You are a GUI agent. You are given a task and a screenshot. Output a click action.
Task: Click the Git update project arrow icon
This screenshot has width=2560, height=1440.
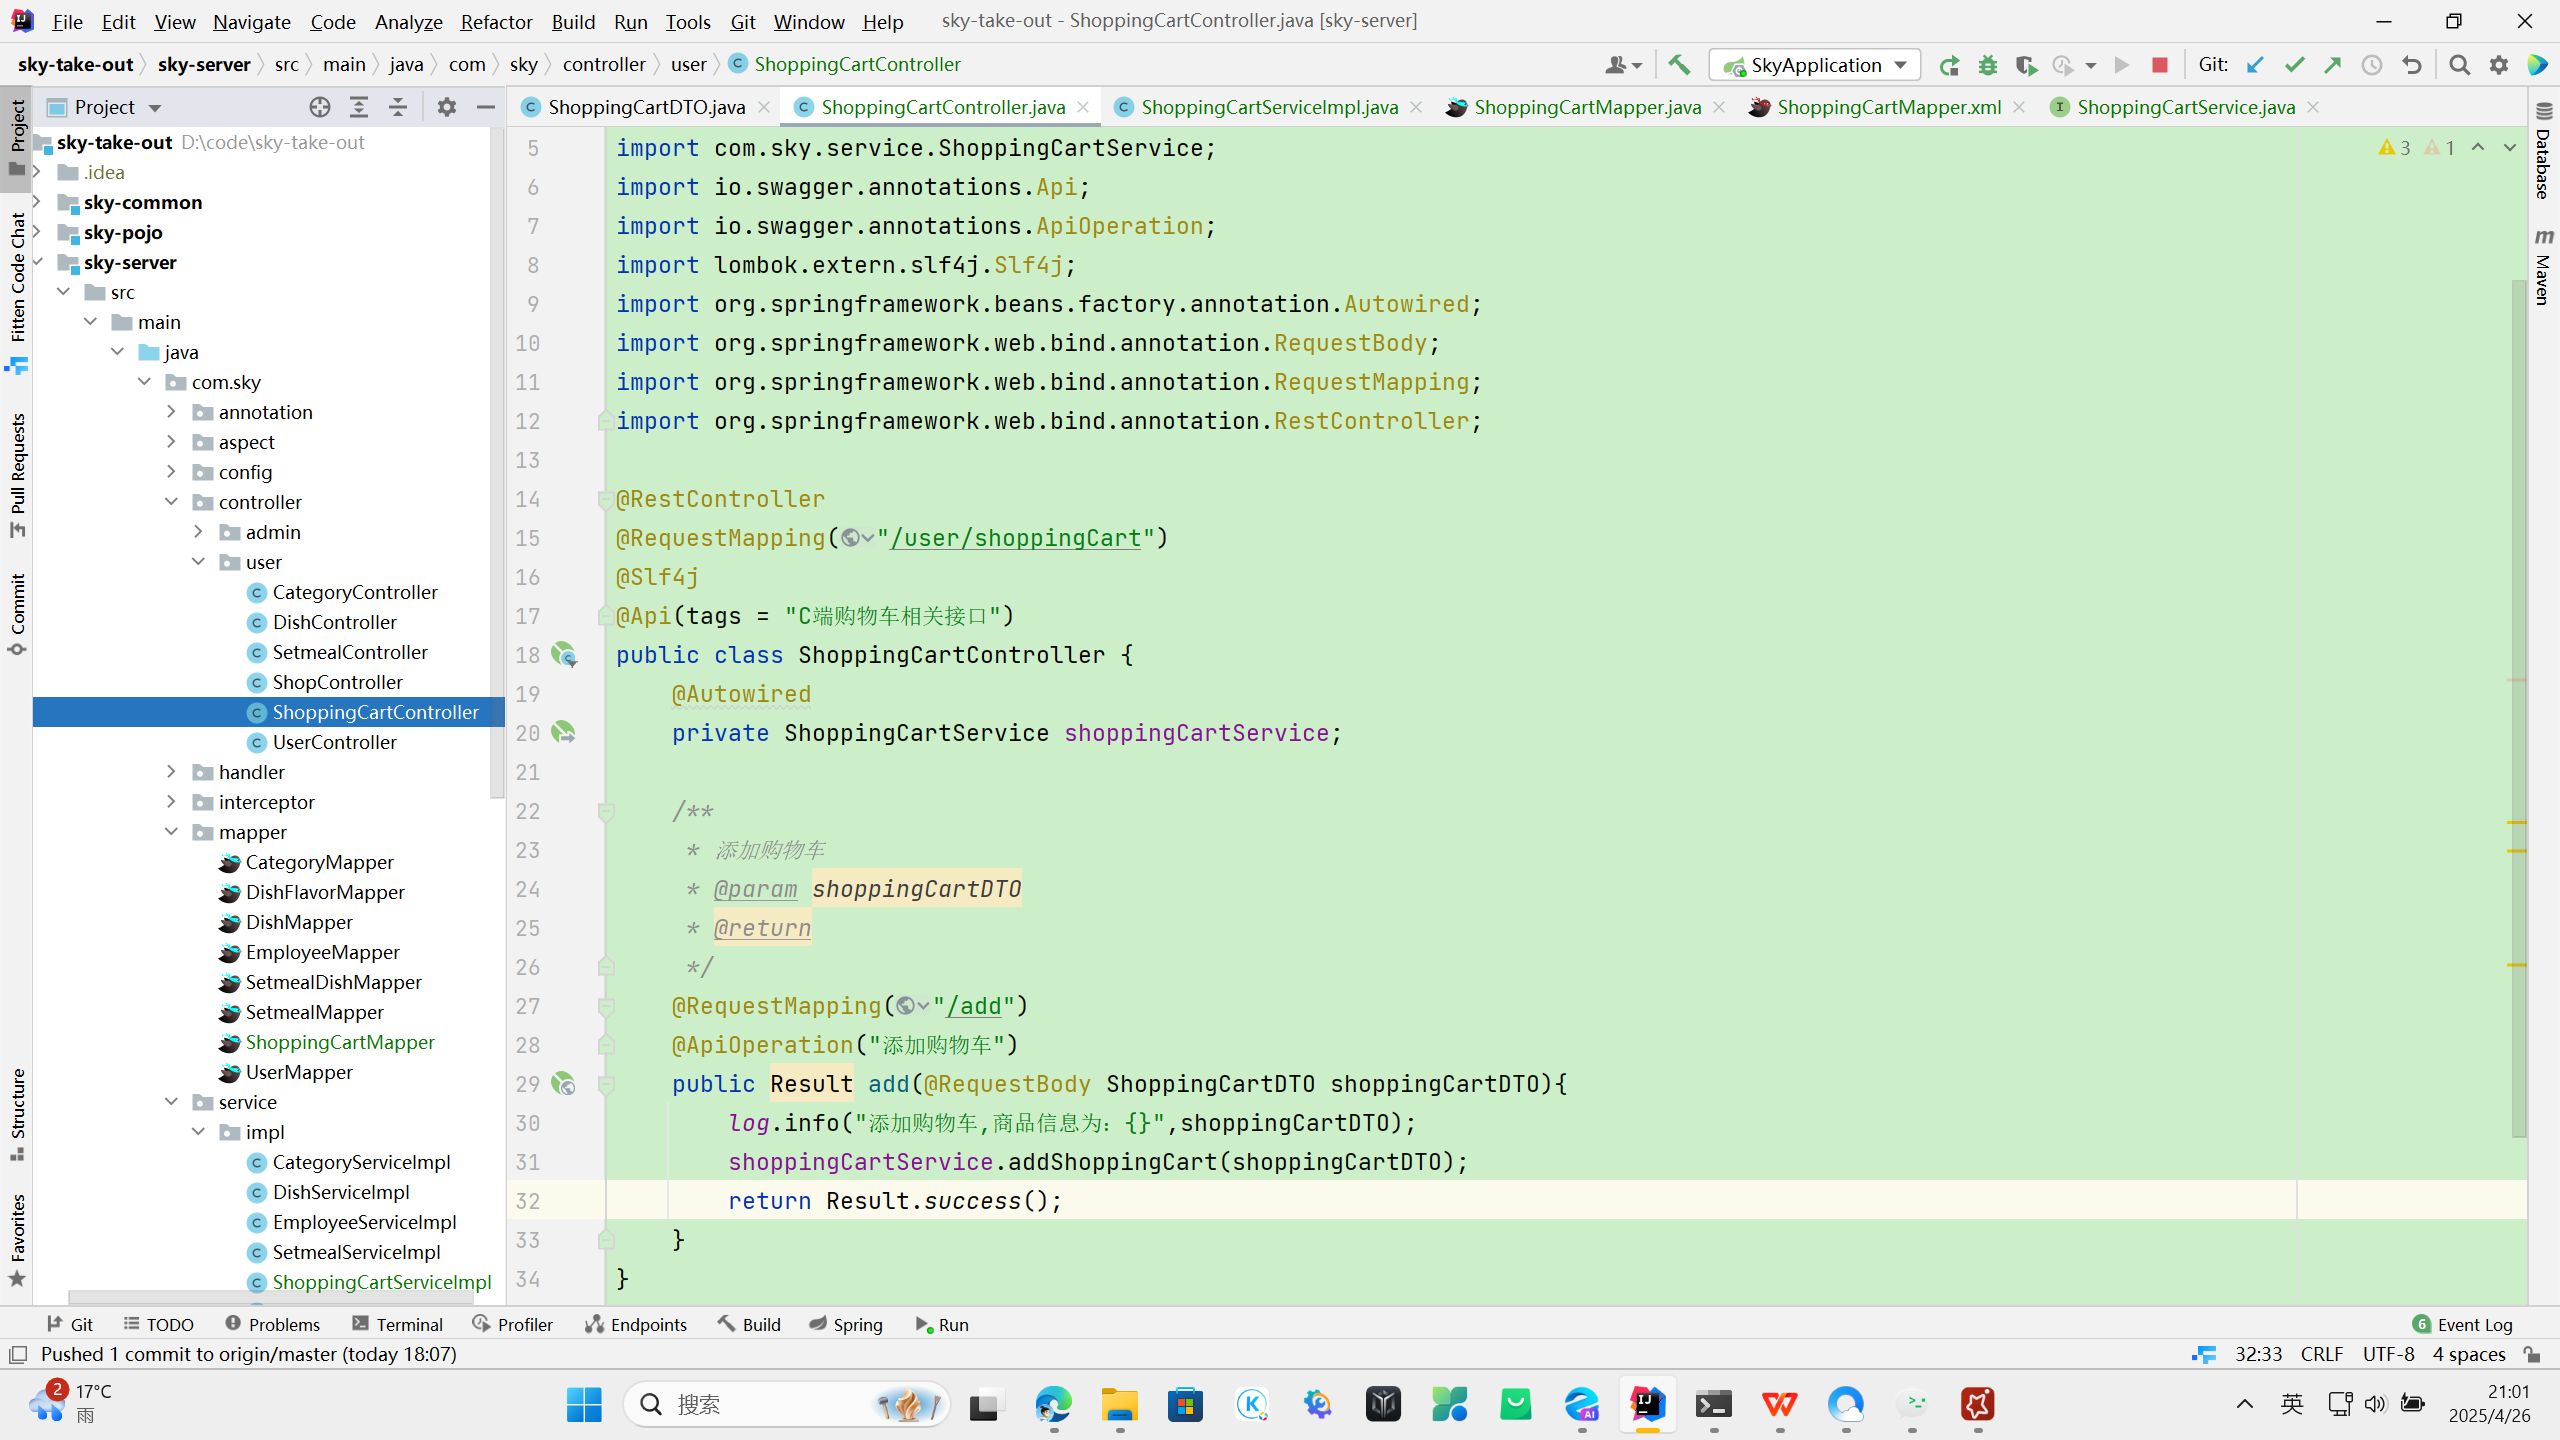[x=2255, y=65]
